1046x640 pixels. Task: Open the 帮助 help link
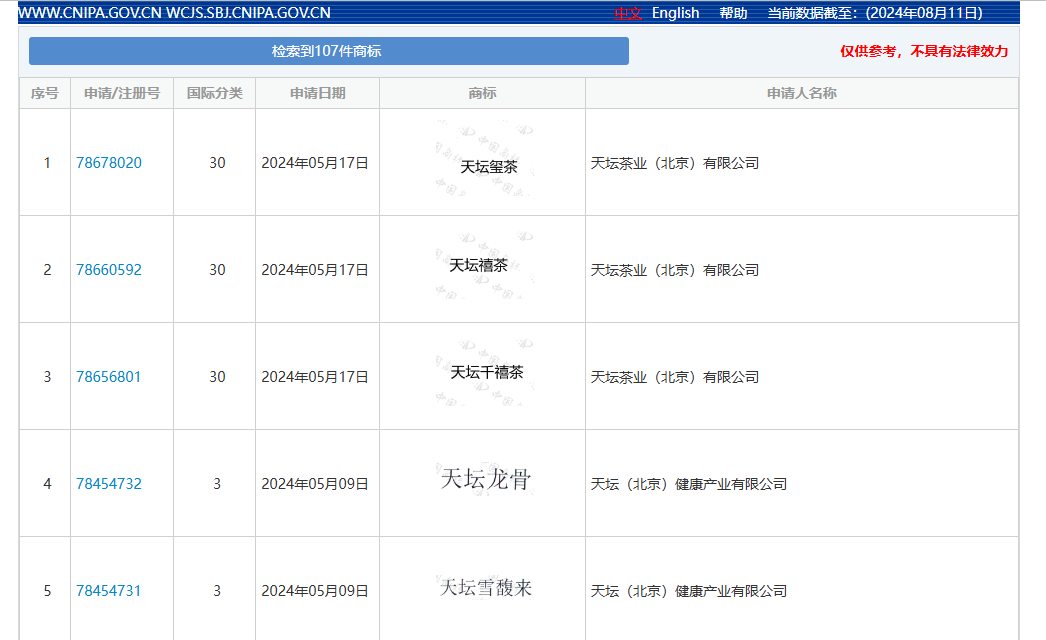tap(733, 13)
